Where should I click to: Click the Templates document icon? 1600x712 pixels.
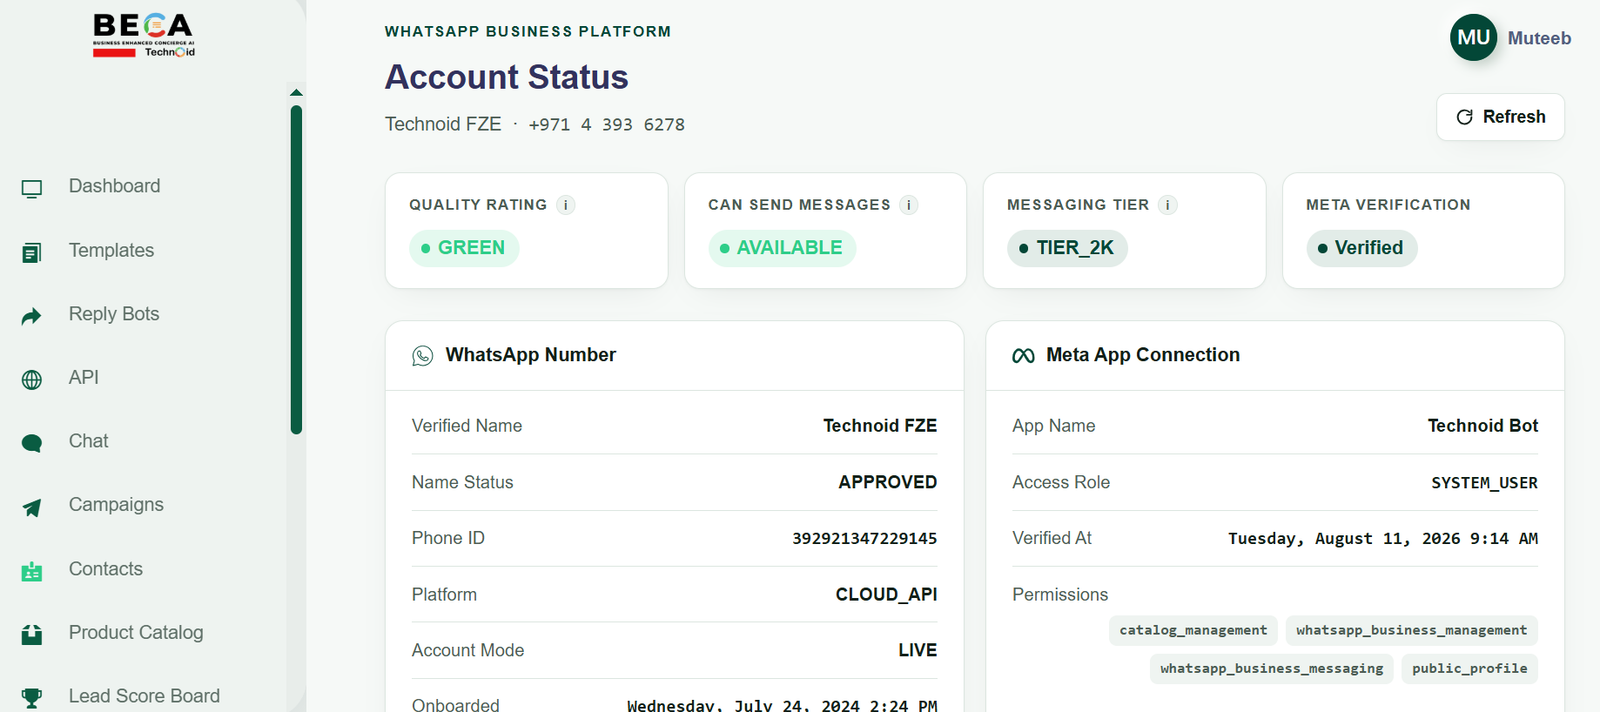click(x=32, y=253)
